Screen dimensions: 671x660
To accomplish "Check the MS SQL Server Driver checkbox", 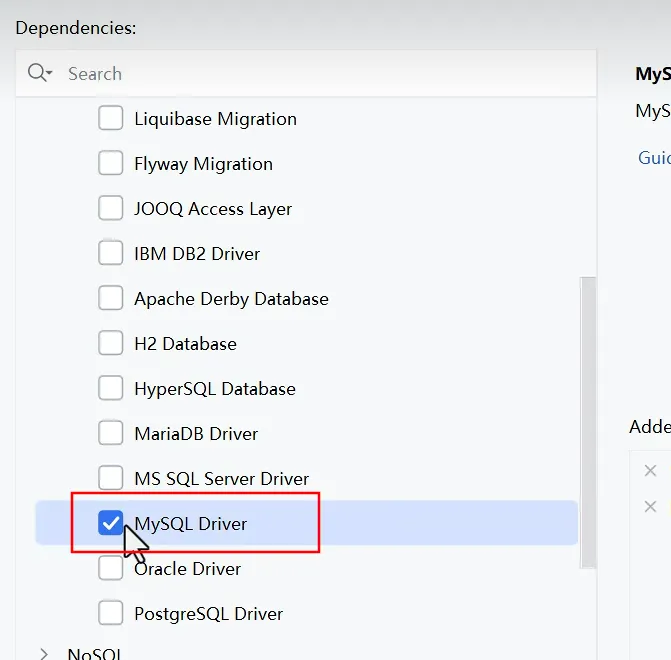I will coord(110,479).
